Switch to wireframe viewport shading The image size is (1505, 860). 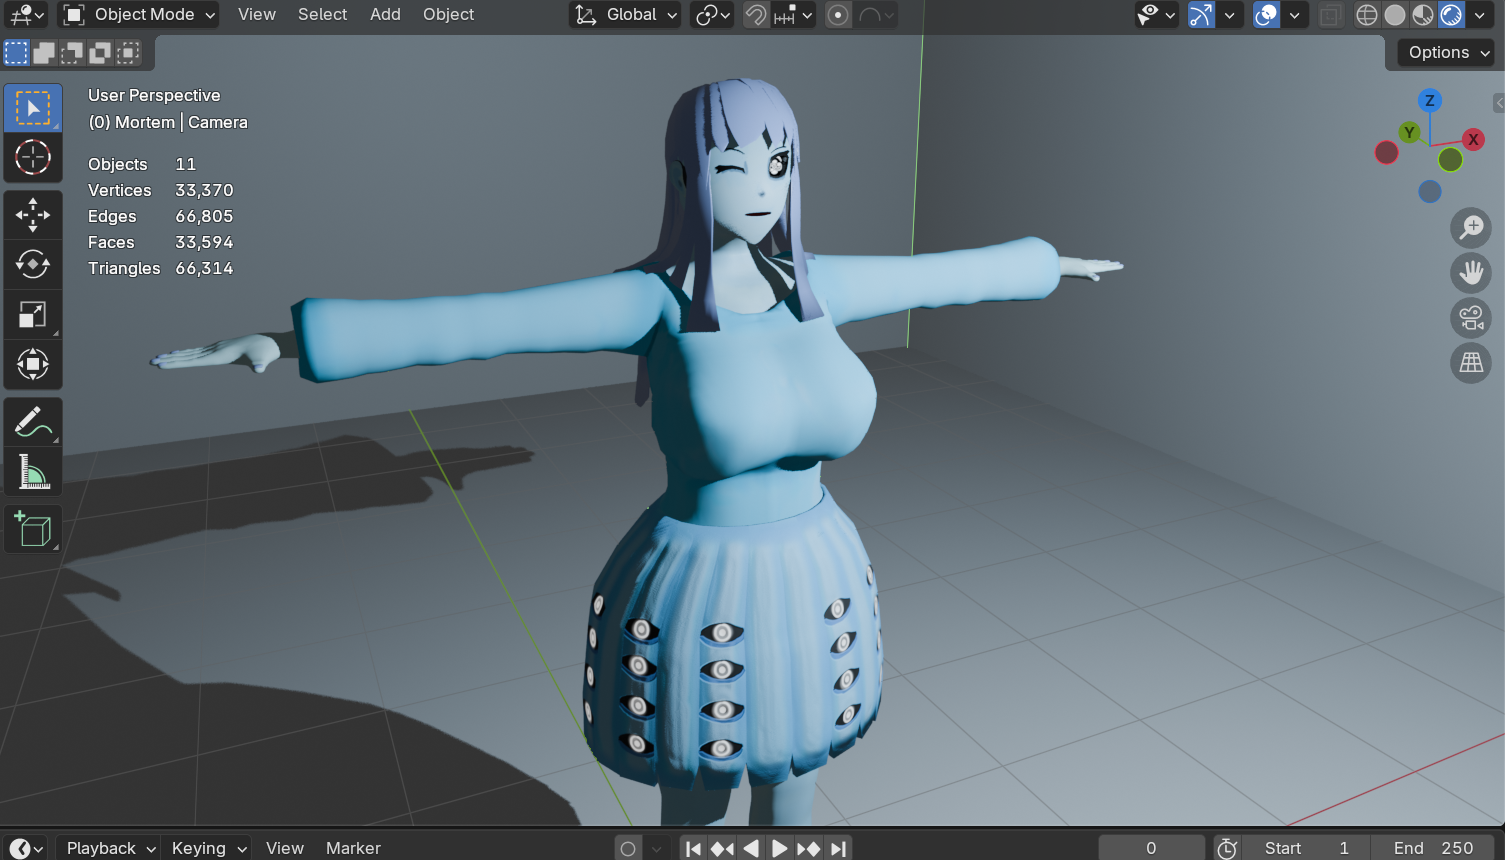coord(1367,15)
